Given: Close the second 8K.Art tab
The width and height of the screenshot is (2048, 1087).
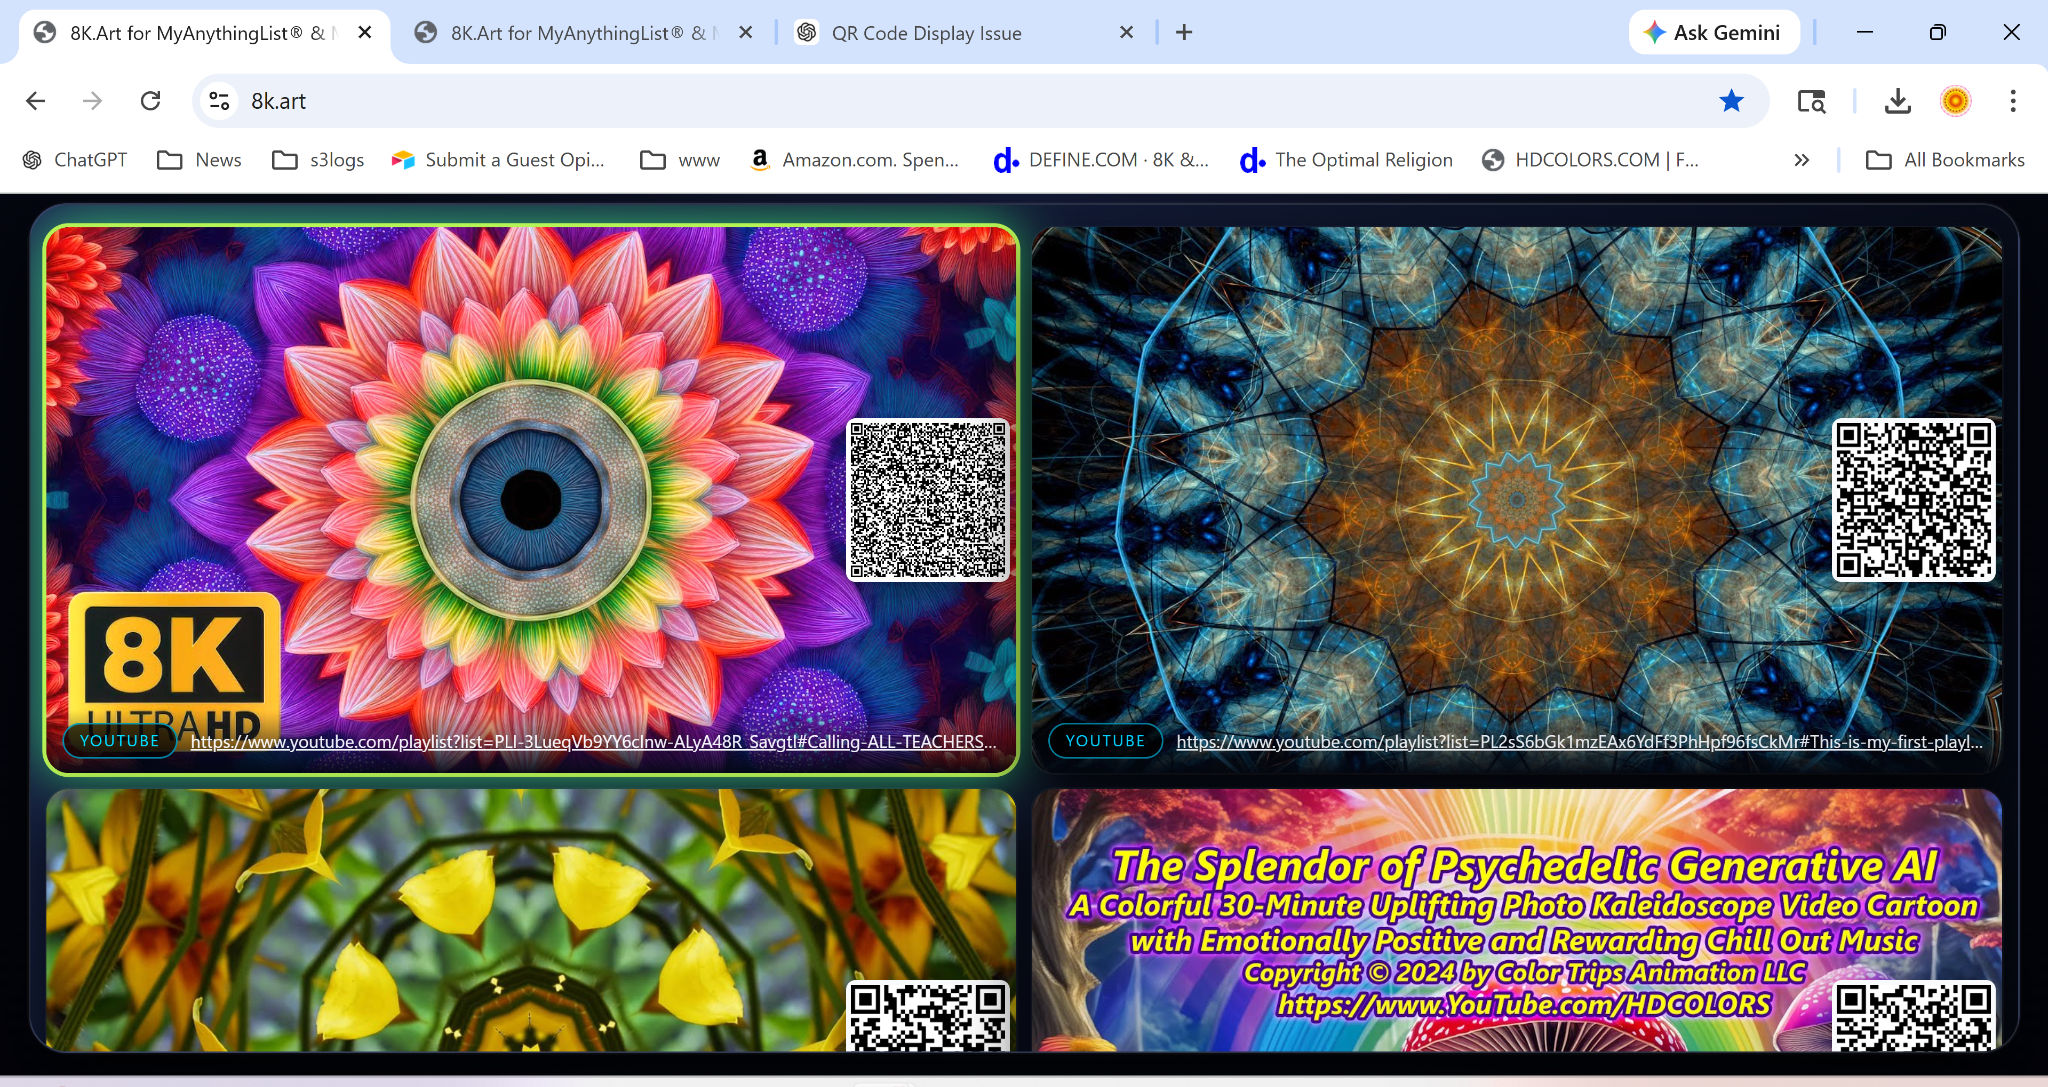Looking at the screenshot, I should pyautogui.click(x=746, y=33).
